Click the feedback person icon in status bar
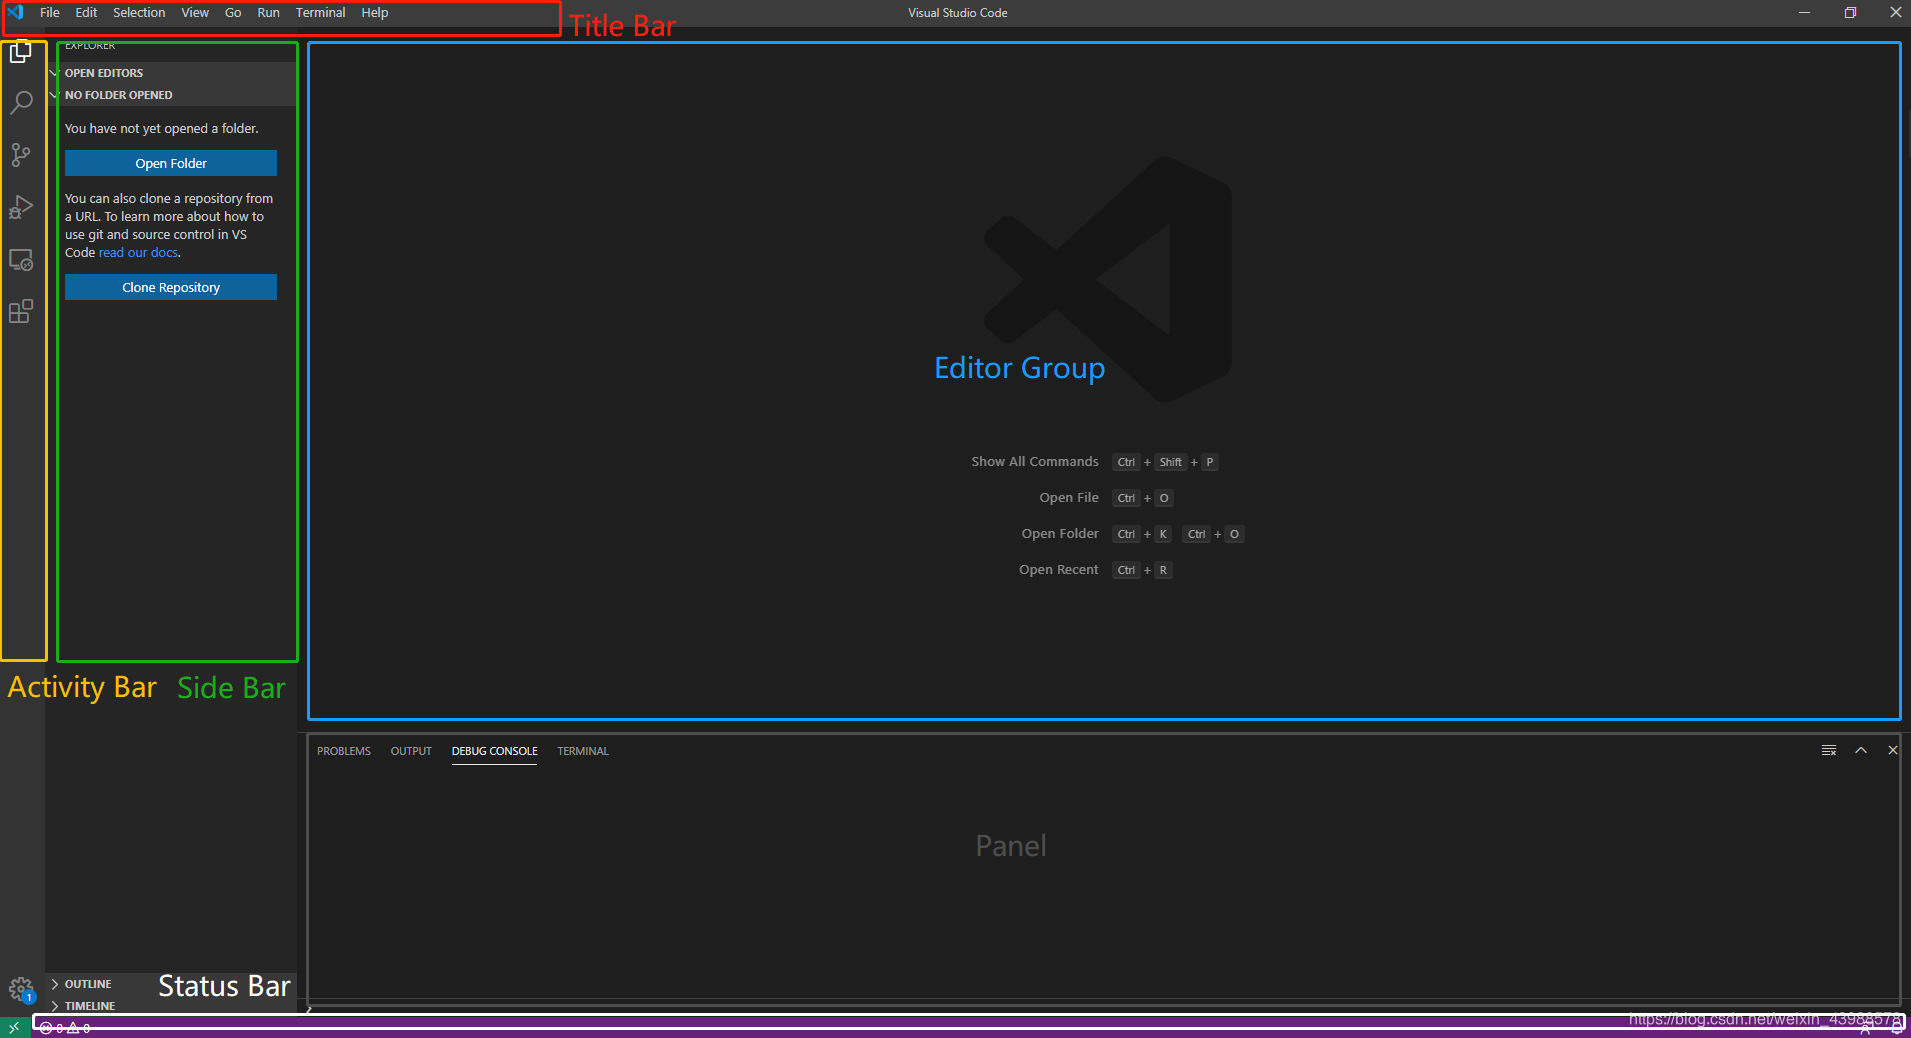 click(1866, 1028)
